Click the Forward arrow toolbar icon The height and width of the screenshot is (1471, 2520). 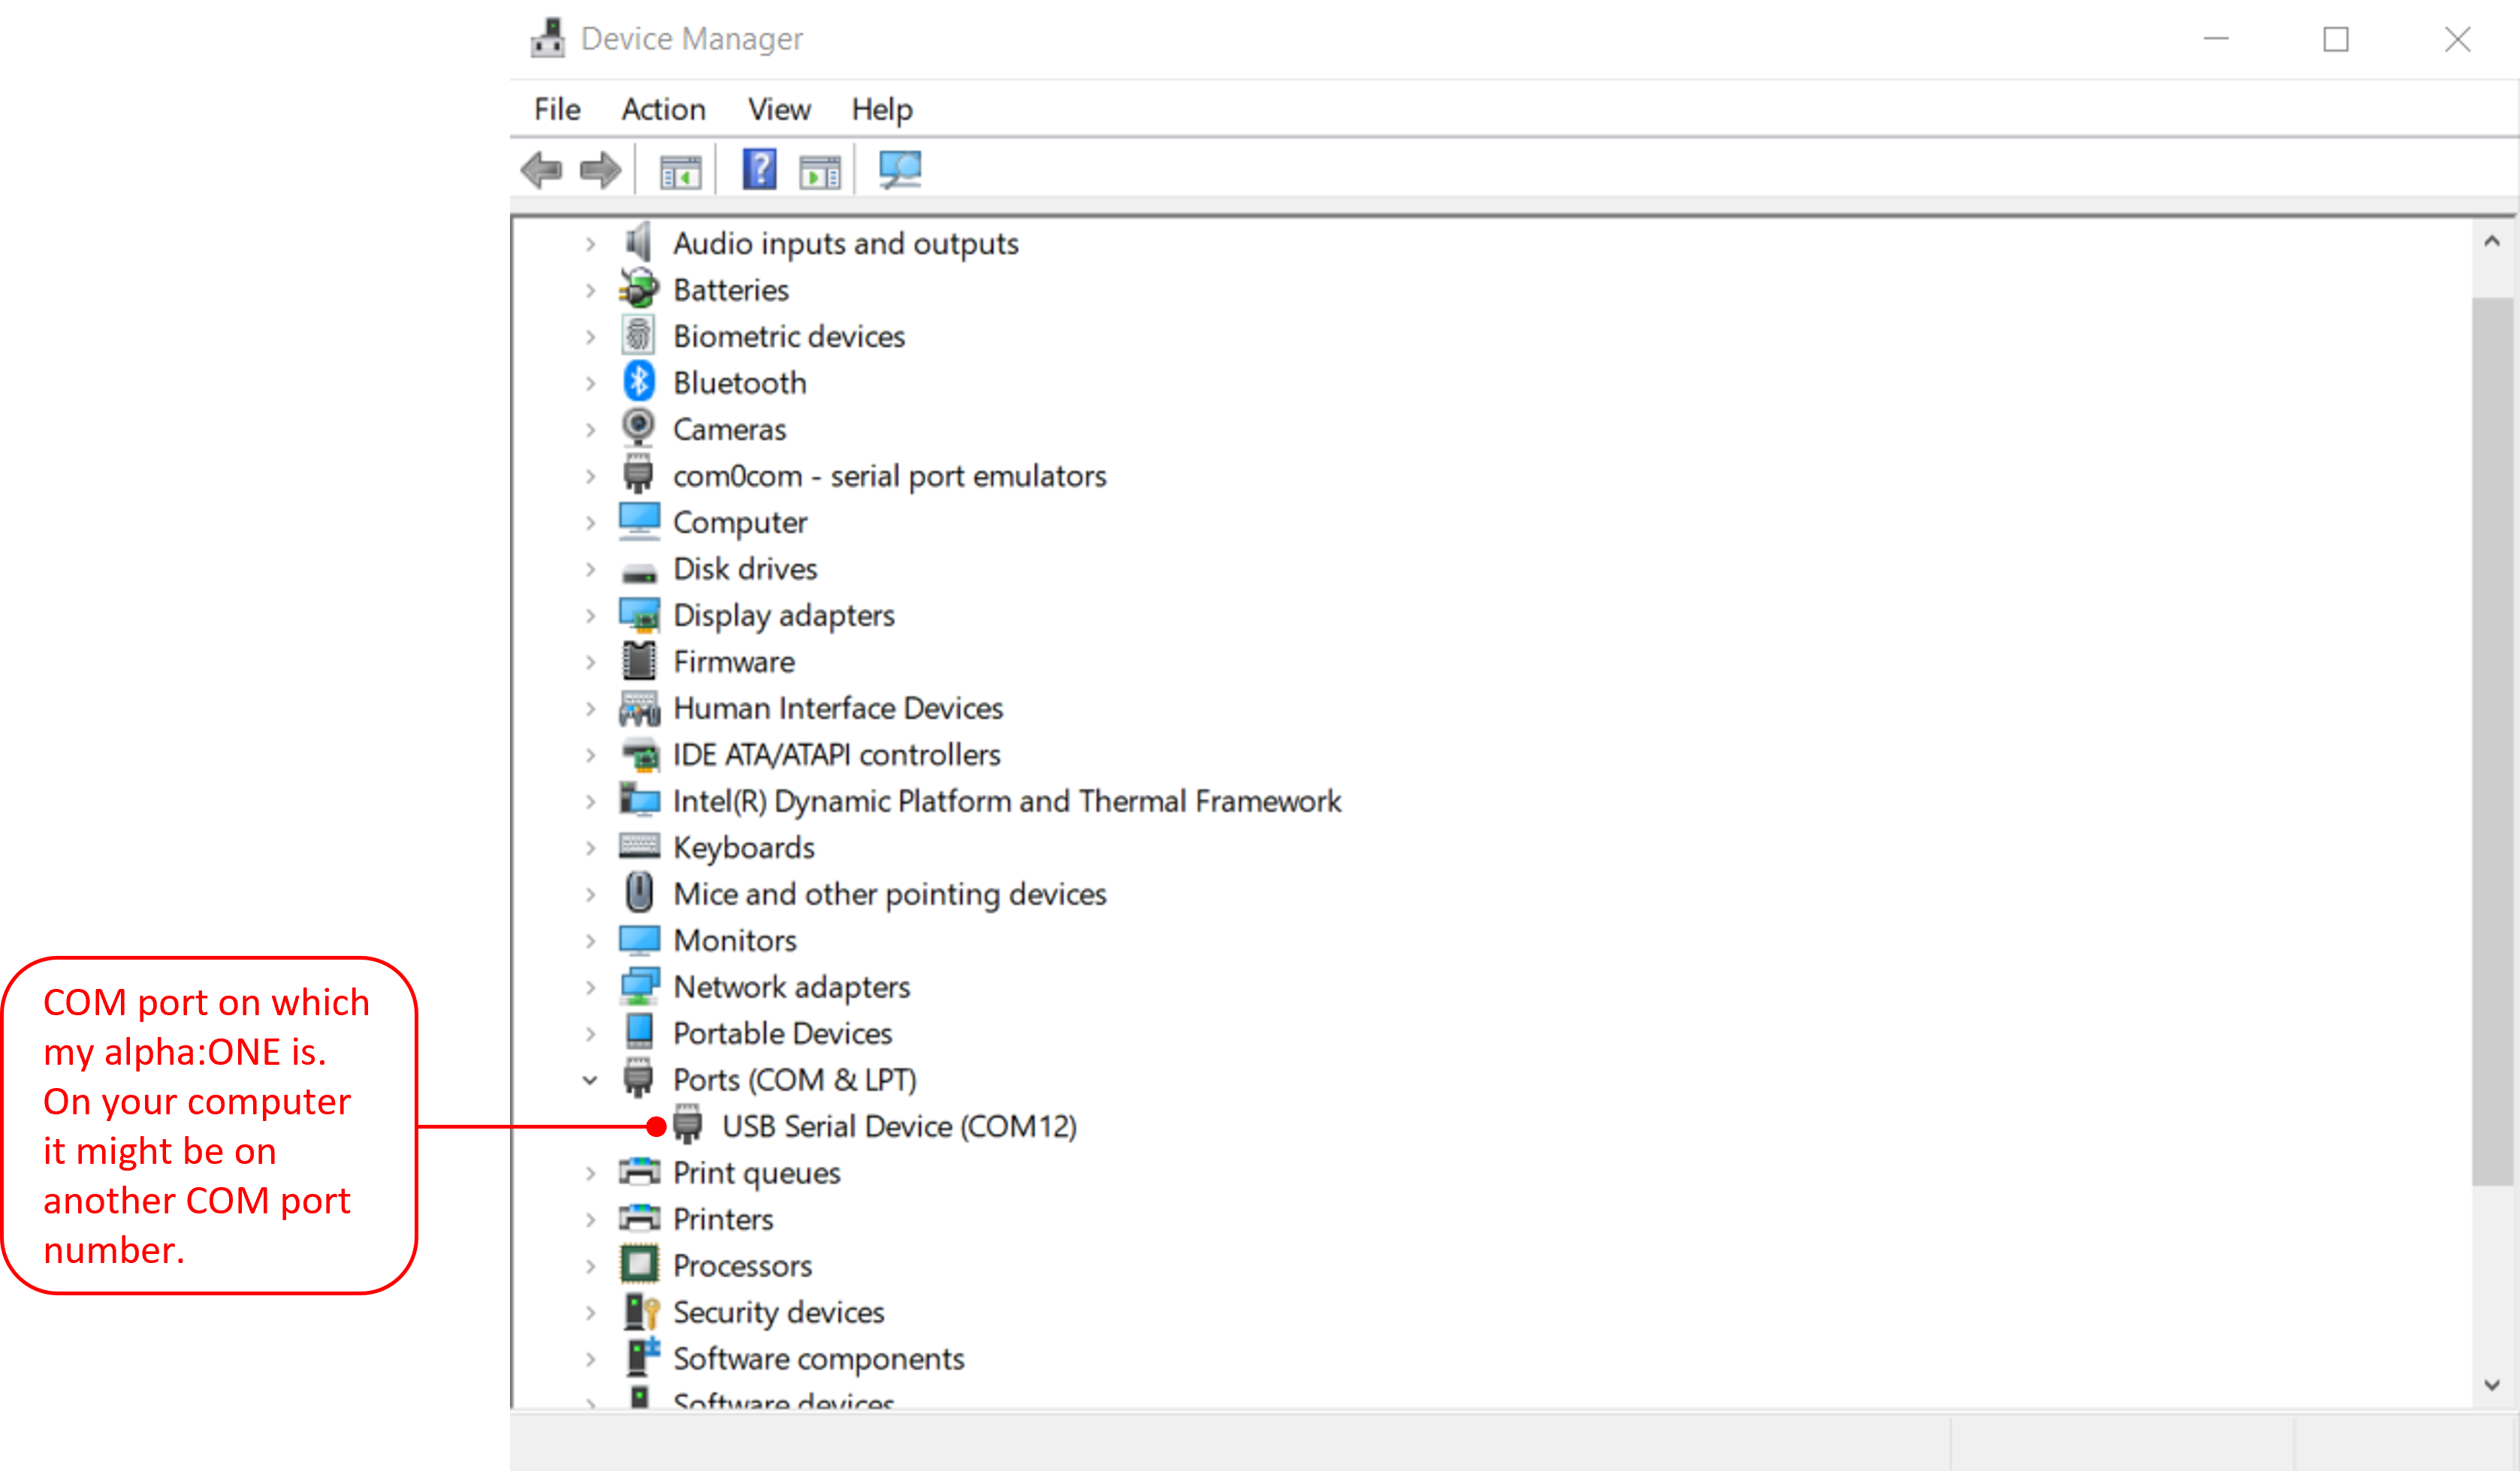click(x=600, y=170)
